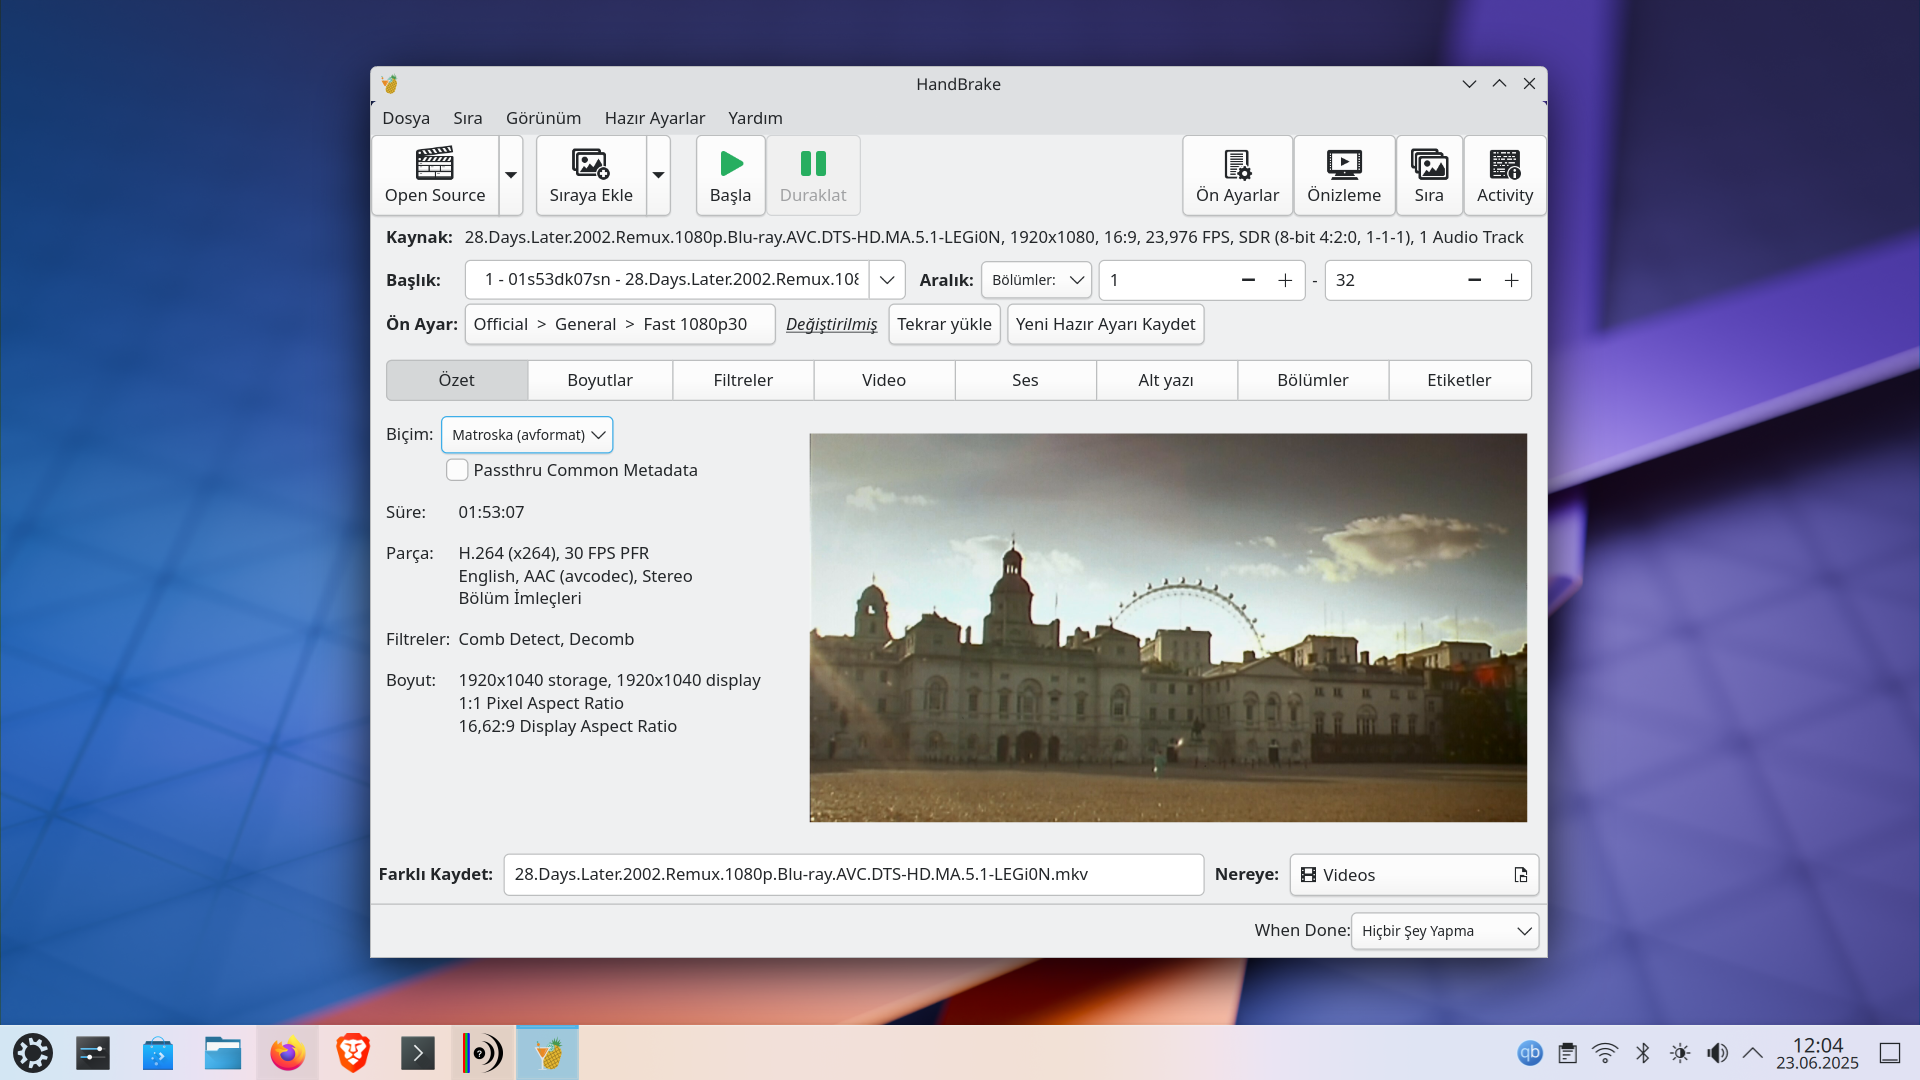Increase the start chapter value 1
1920x1080 pixels.
[x=1285, y=280]
